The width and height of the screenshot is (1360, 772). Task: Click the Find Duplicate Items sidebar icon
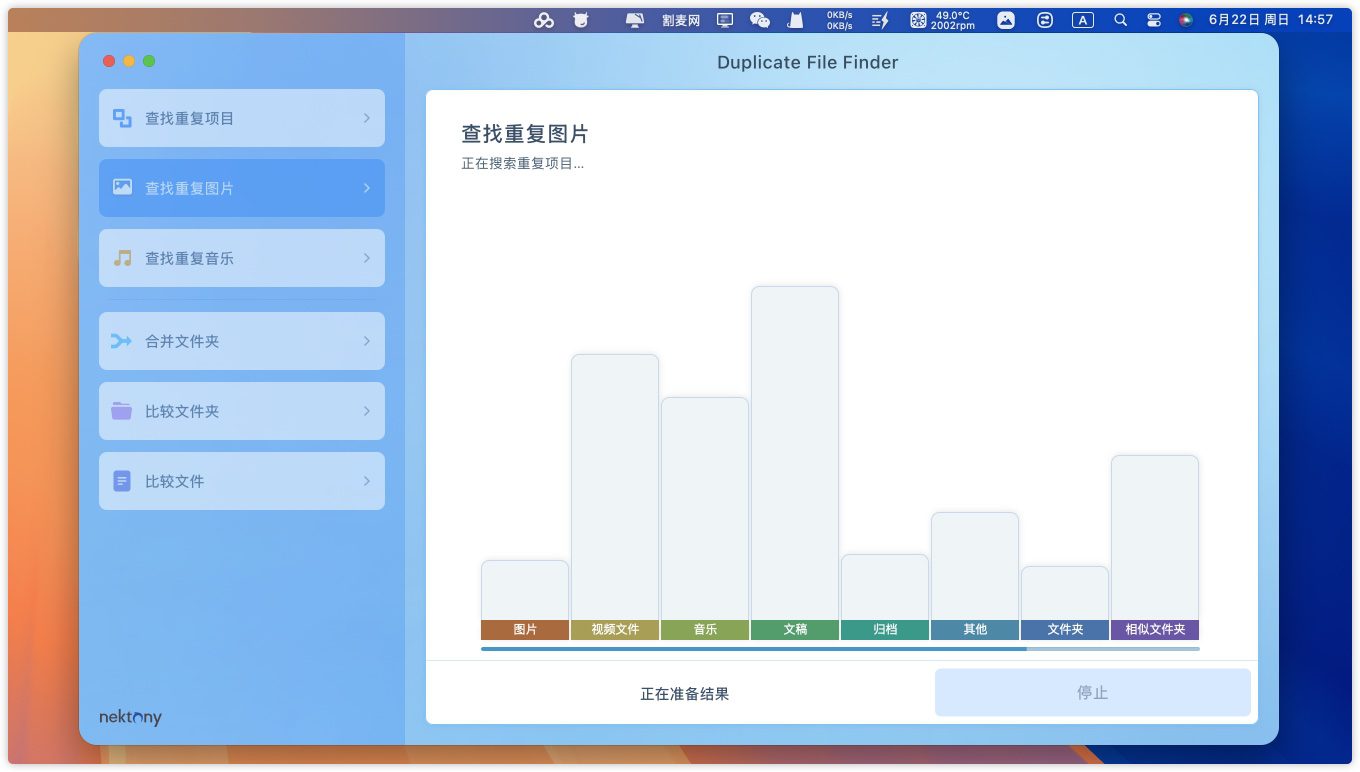pos(122,118)
